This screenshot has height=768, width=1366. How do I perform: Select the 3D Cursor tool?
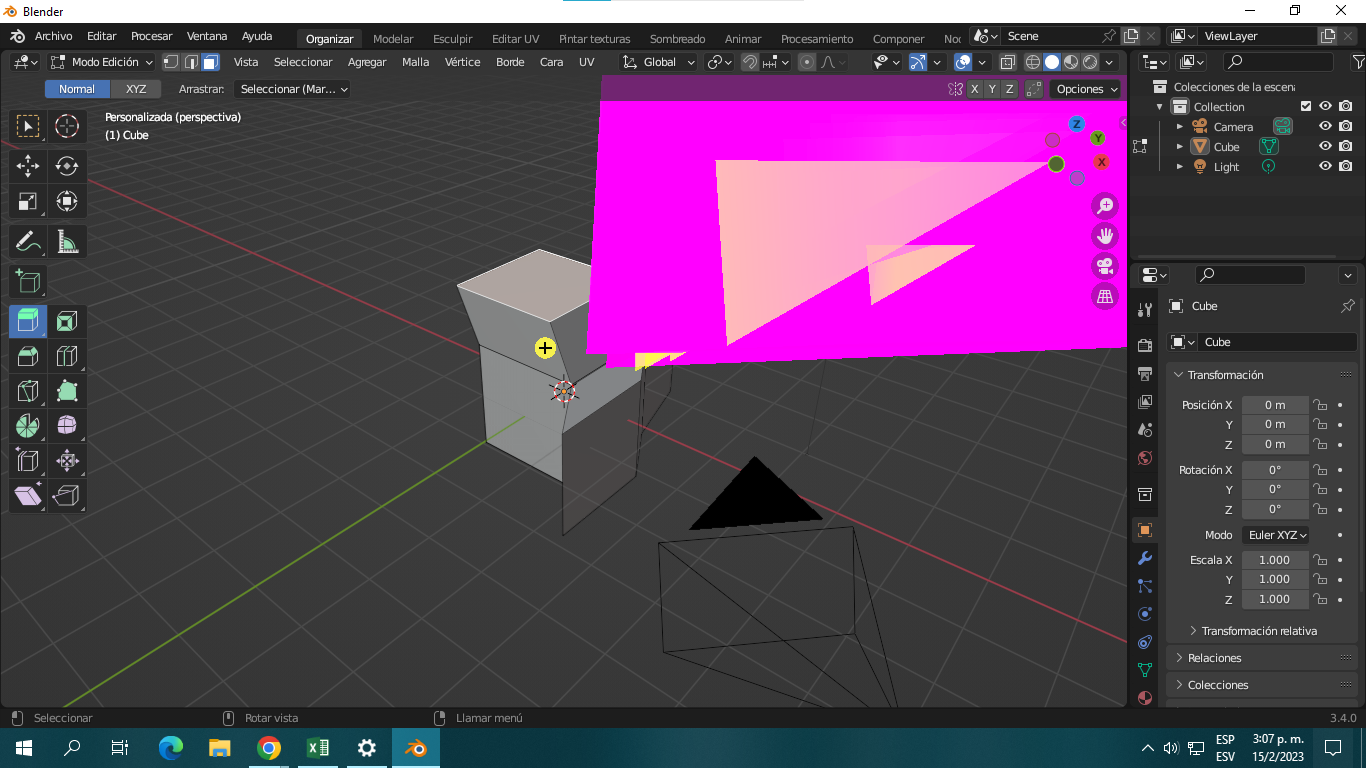coord(67,126)
